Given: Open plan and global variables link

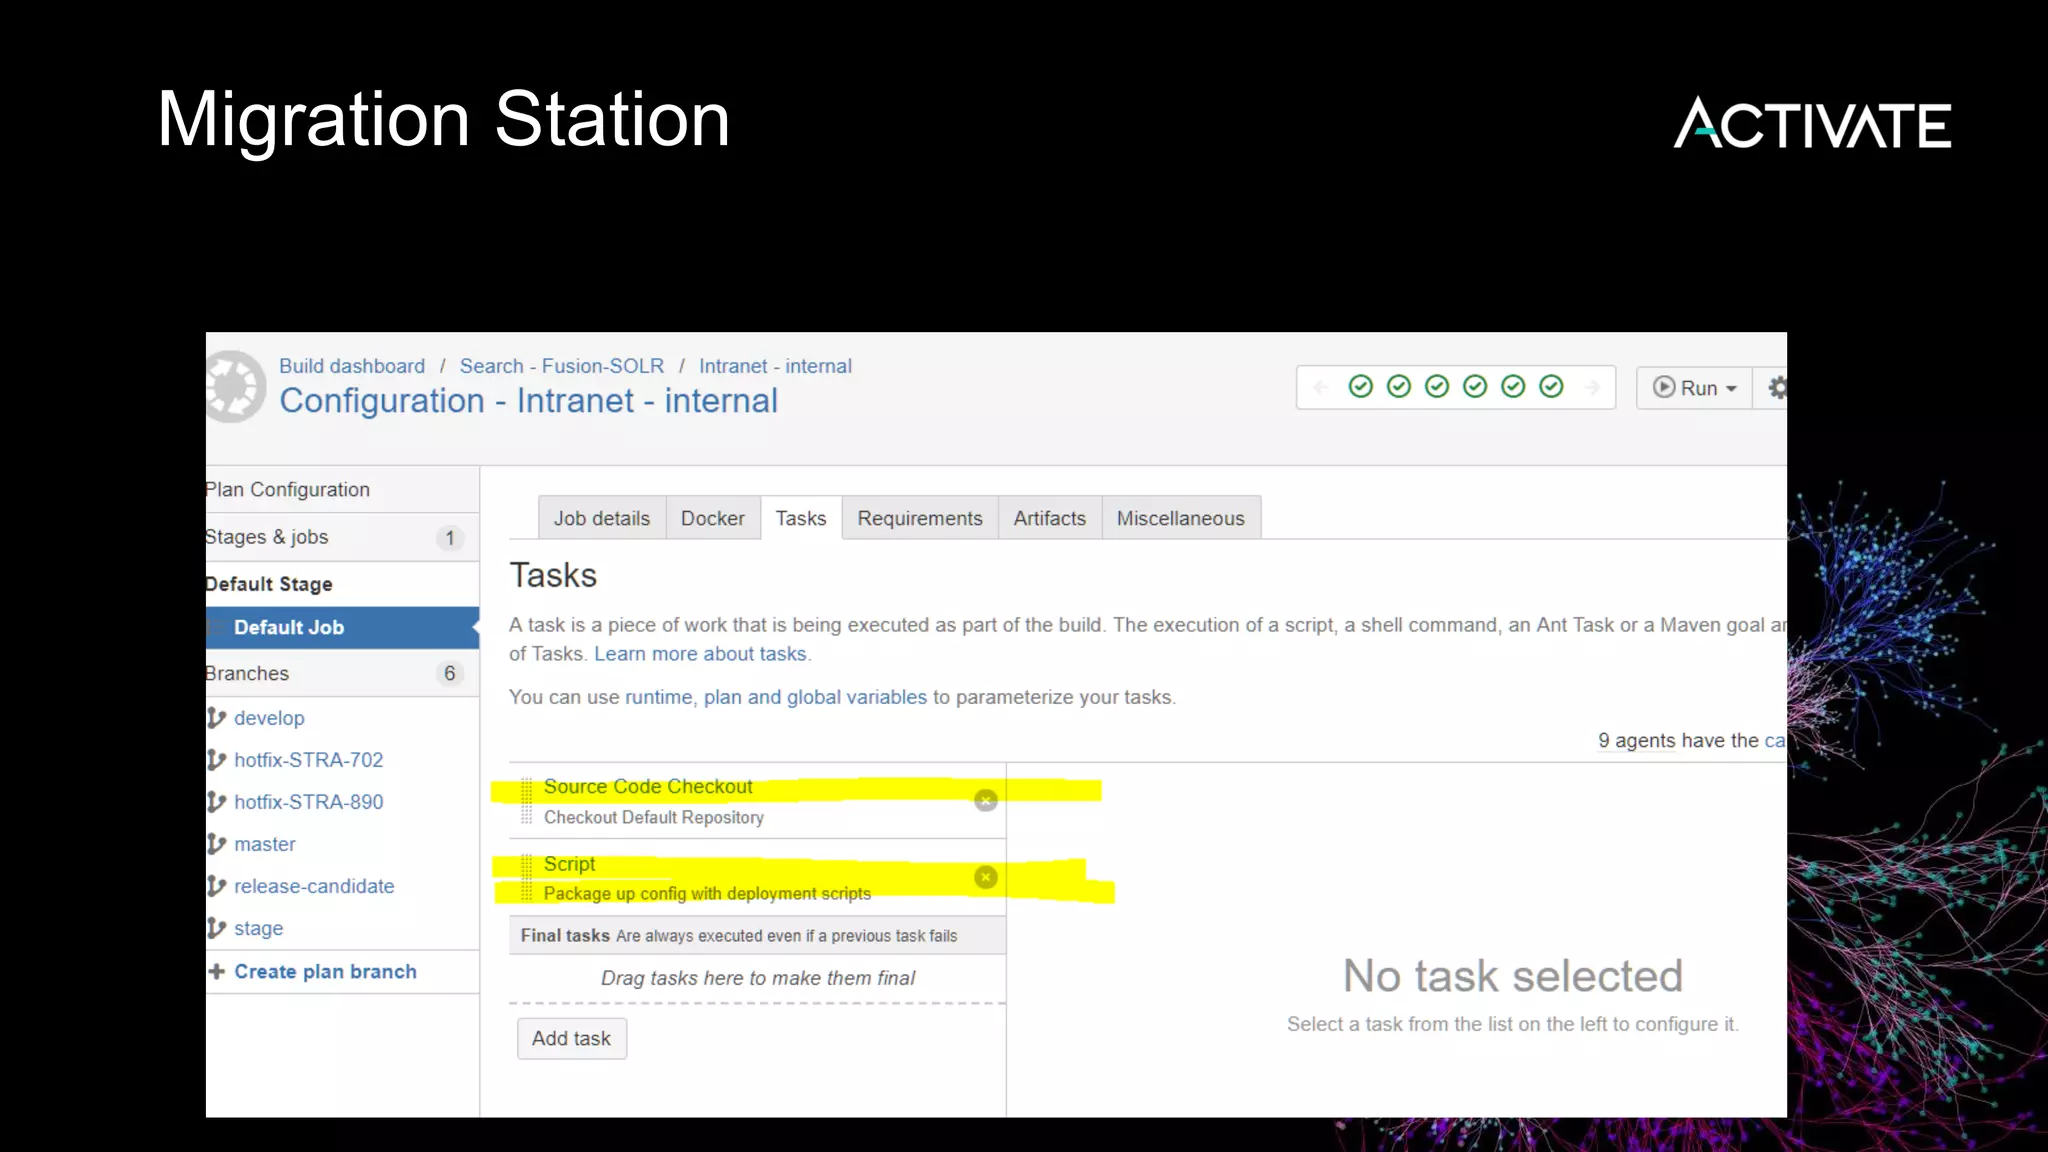Looking at the screenshot, I should [x=815, y=697].
